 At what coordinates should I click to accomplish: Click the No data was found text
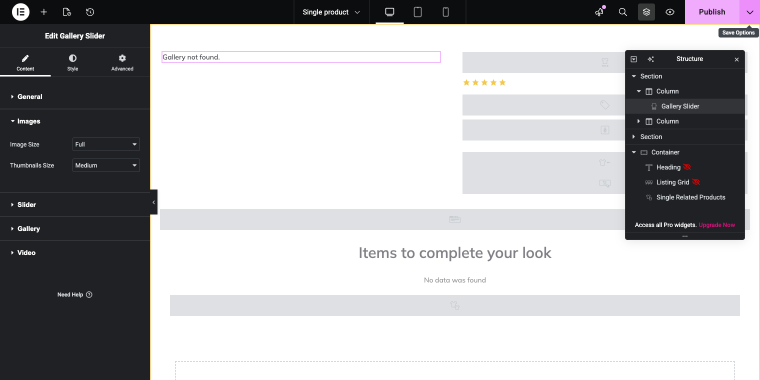pos(455,280)
